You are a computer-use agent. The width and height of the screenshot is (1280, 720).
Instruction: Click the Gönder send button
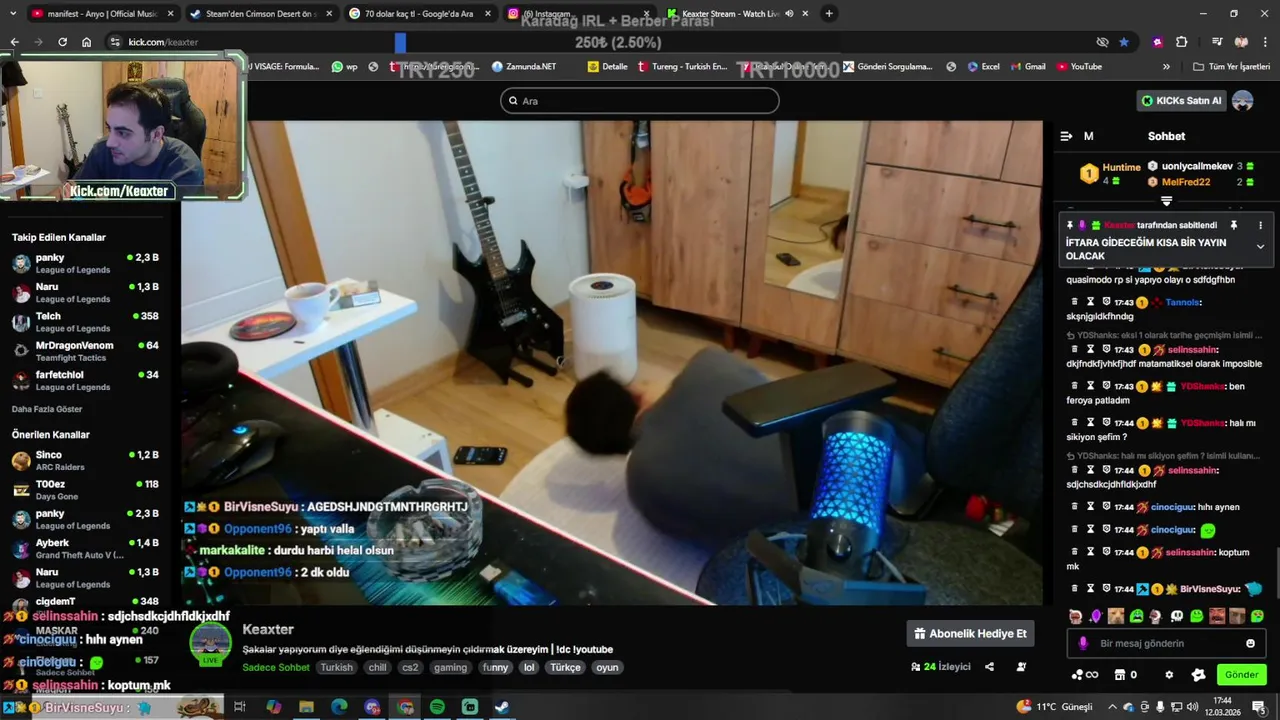[x=1241, y=675]
